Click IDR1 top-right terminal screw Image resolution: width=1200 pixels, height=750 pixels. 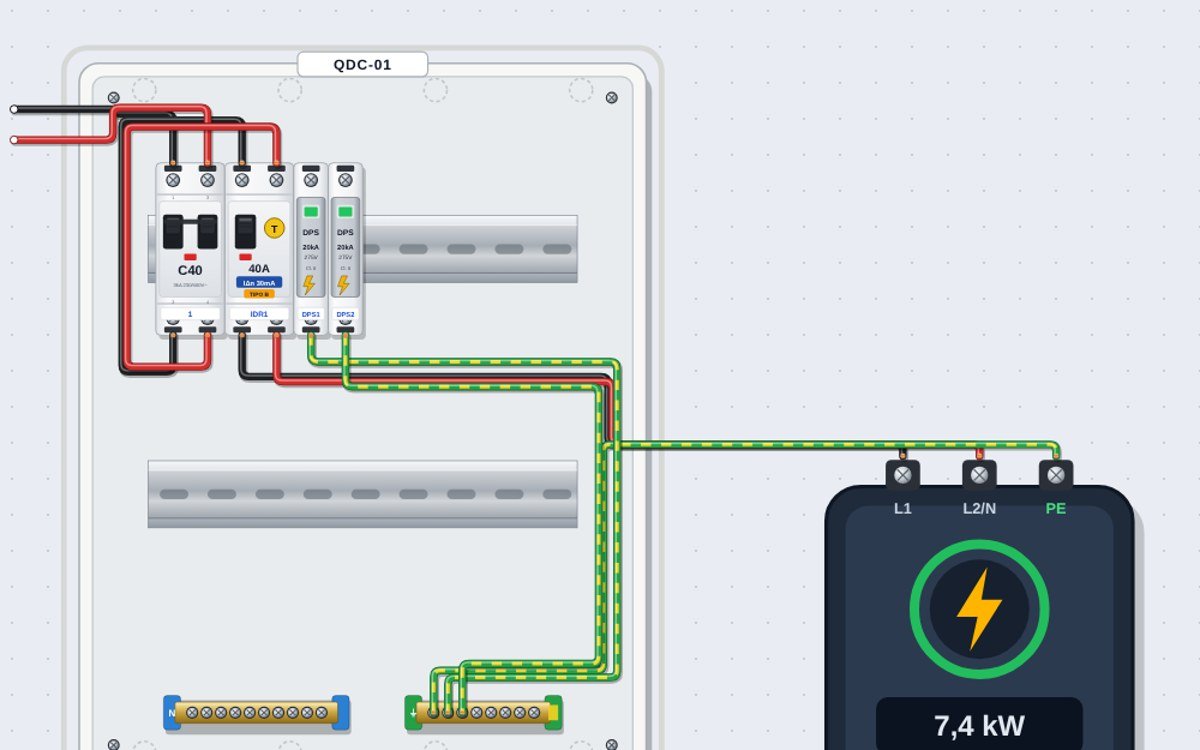276,180
